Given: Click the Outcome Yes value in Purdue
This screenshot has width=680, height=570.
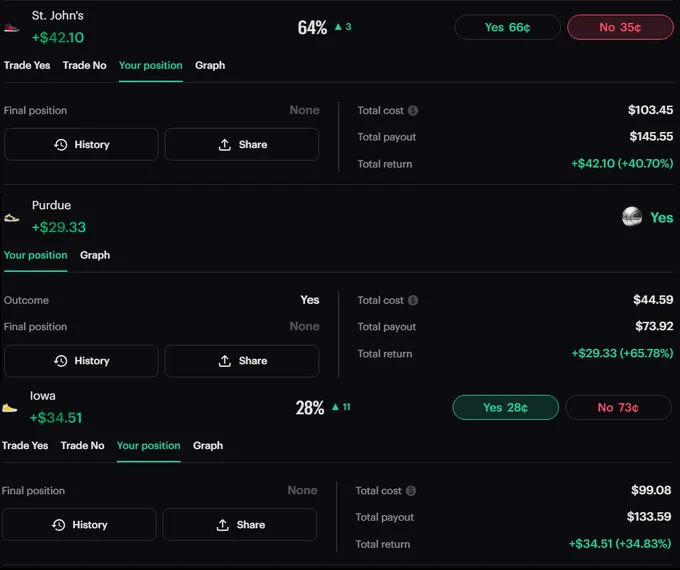Looking at the screenshot, I should click(310, 300).
